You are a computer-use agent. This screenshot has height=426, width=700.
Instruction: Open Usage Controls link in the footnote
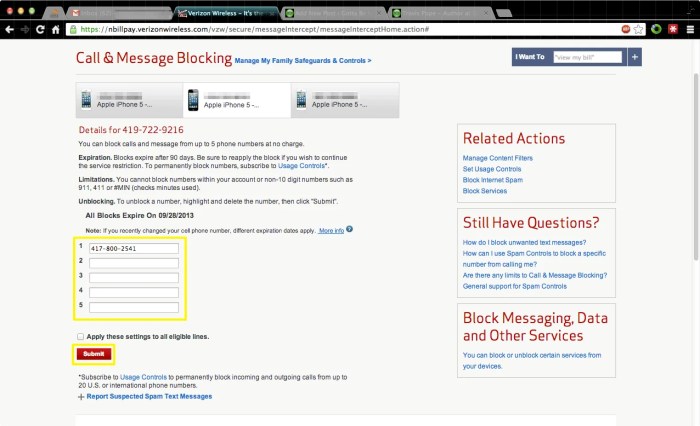tap(143, 377)
